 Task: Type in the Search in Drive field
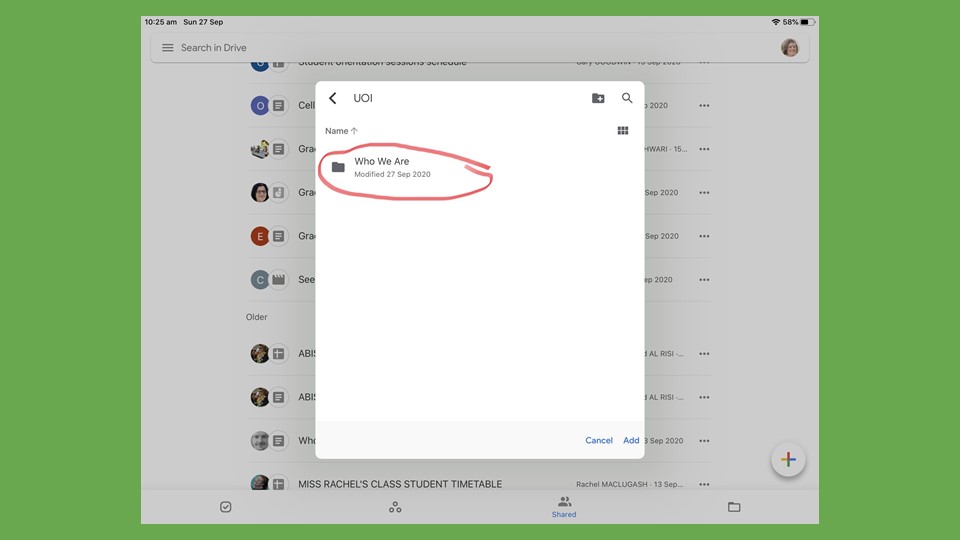point(400,48)
